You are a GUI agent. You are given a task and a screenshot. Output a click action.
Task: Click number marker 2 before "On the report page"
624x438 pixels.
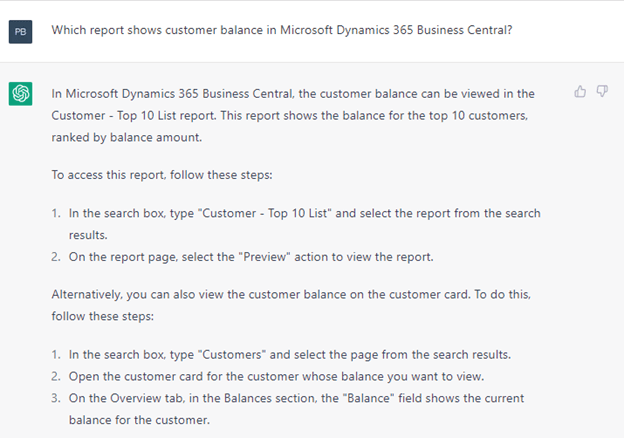(56, 257)
